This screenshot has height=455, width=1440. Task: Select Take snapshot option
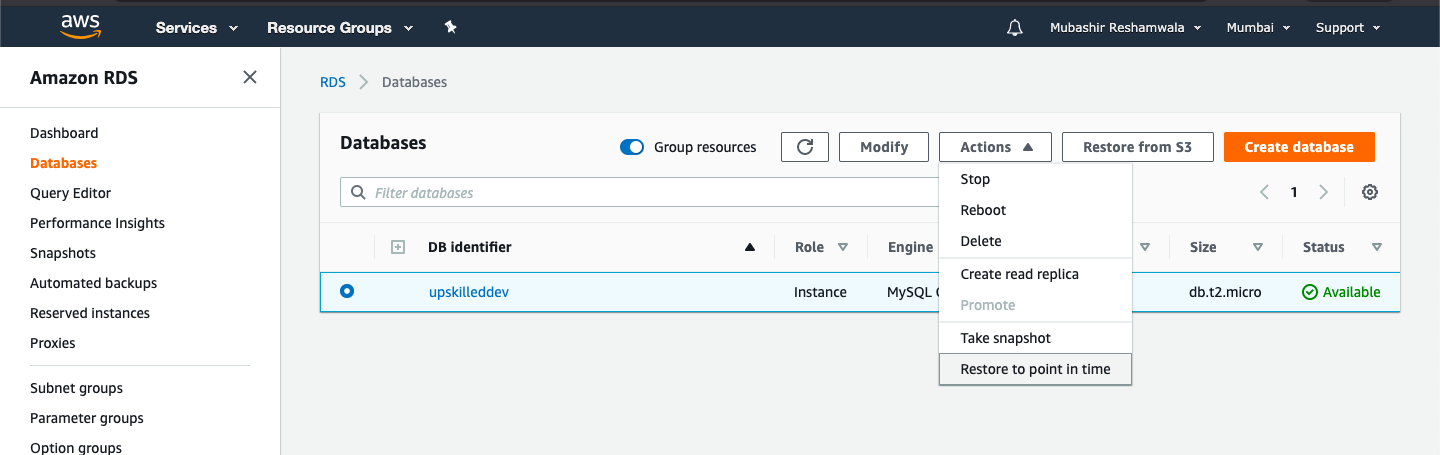click(x=1035, y=338)
